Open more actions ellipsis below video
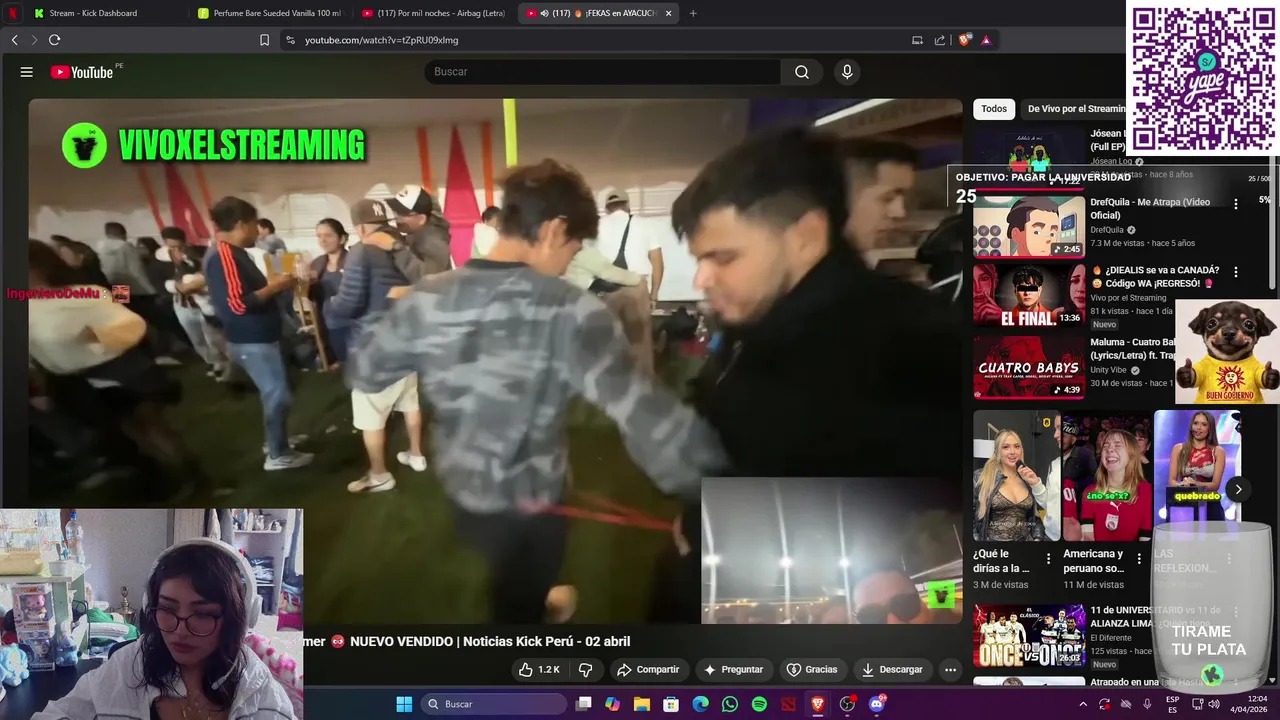This screenshot has height=720, width=1280. (950, 669)
